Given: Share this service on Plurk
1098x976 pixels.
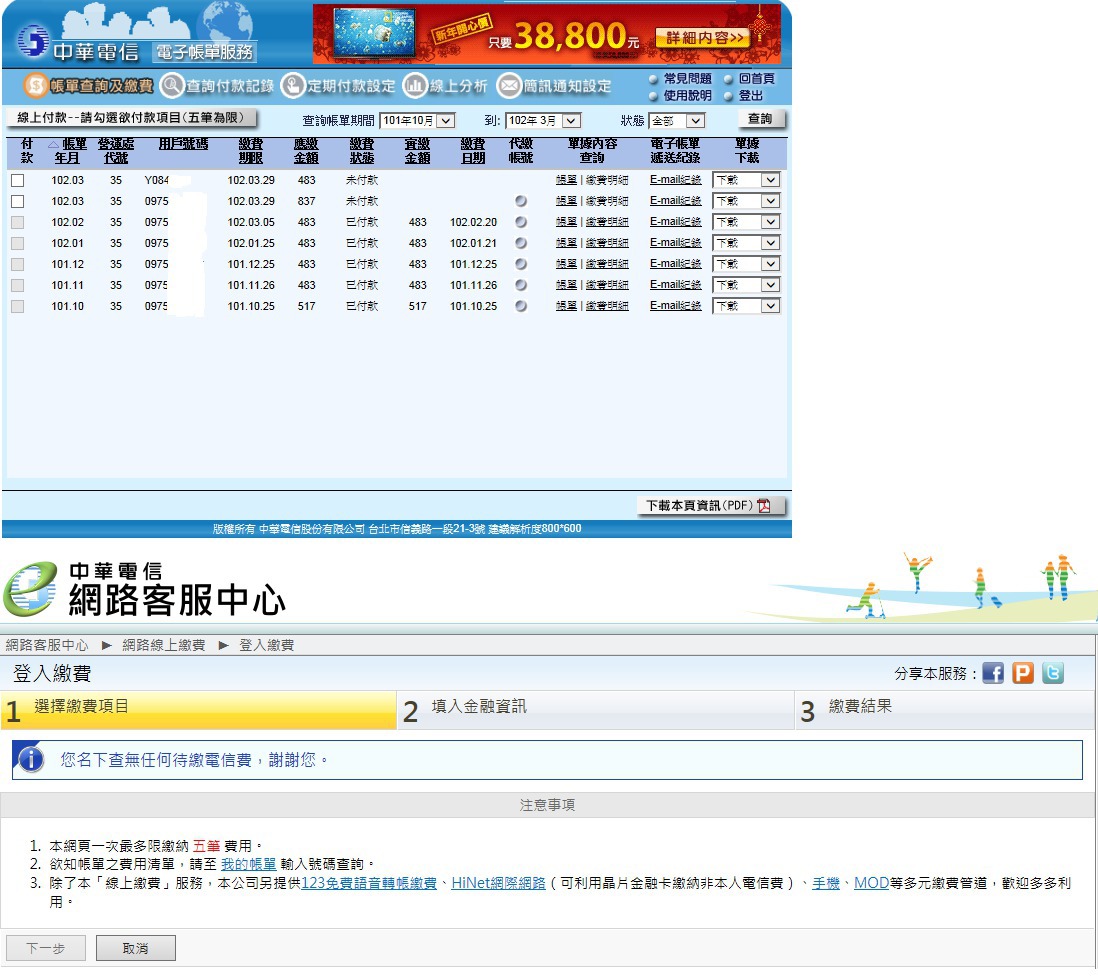Looking at the screenshot, I should point(1022,673).
